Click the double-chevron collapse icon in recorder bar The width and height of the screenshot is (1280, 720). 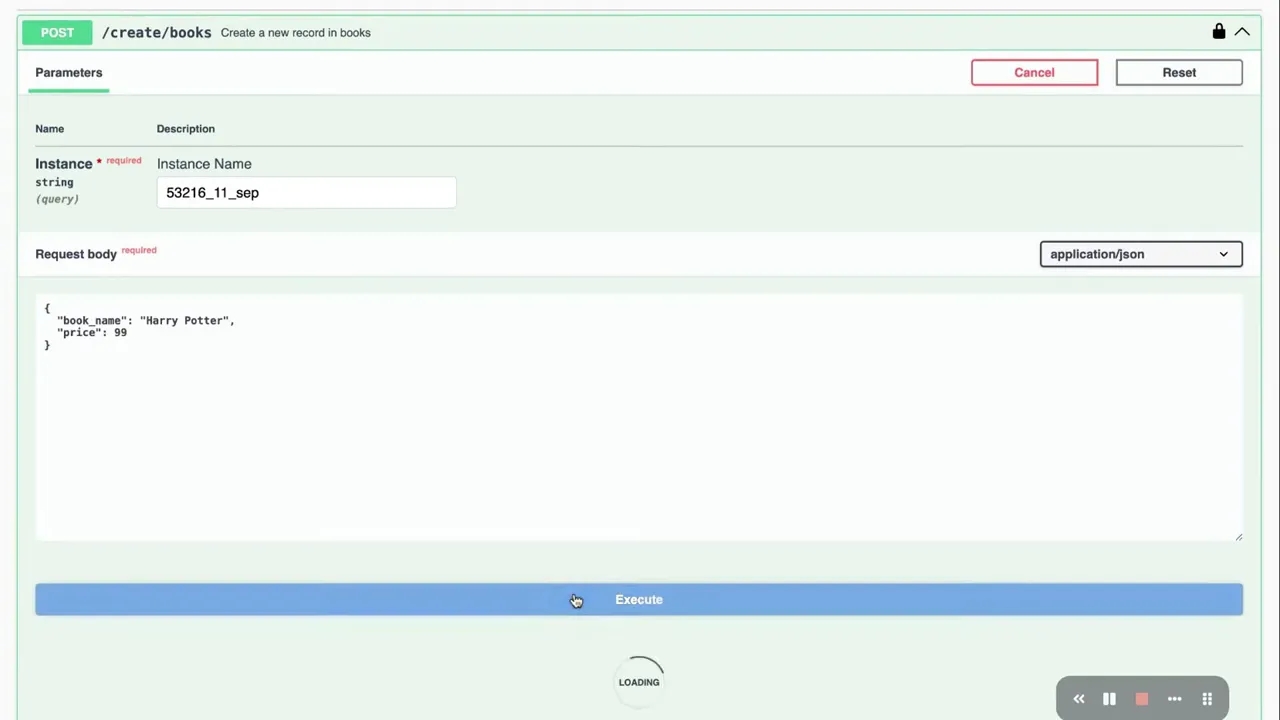[x=1078, y=699]
